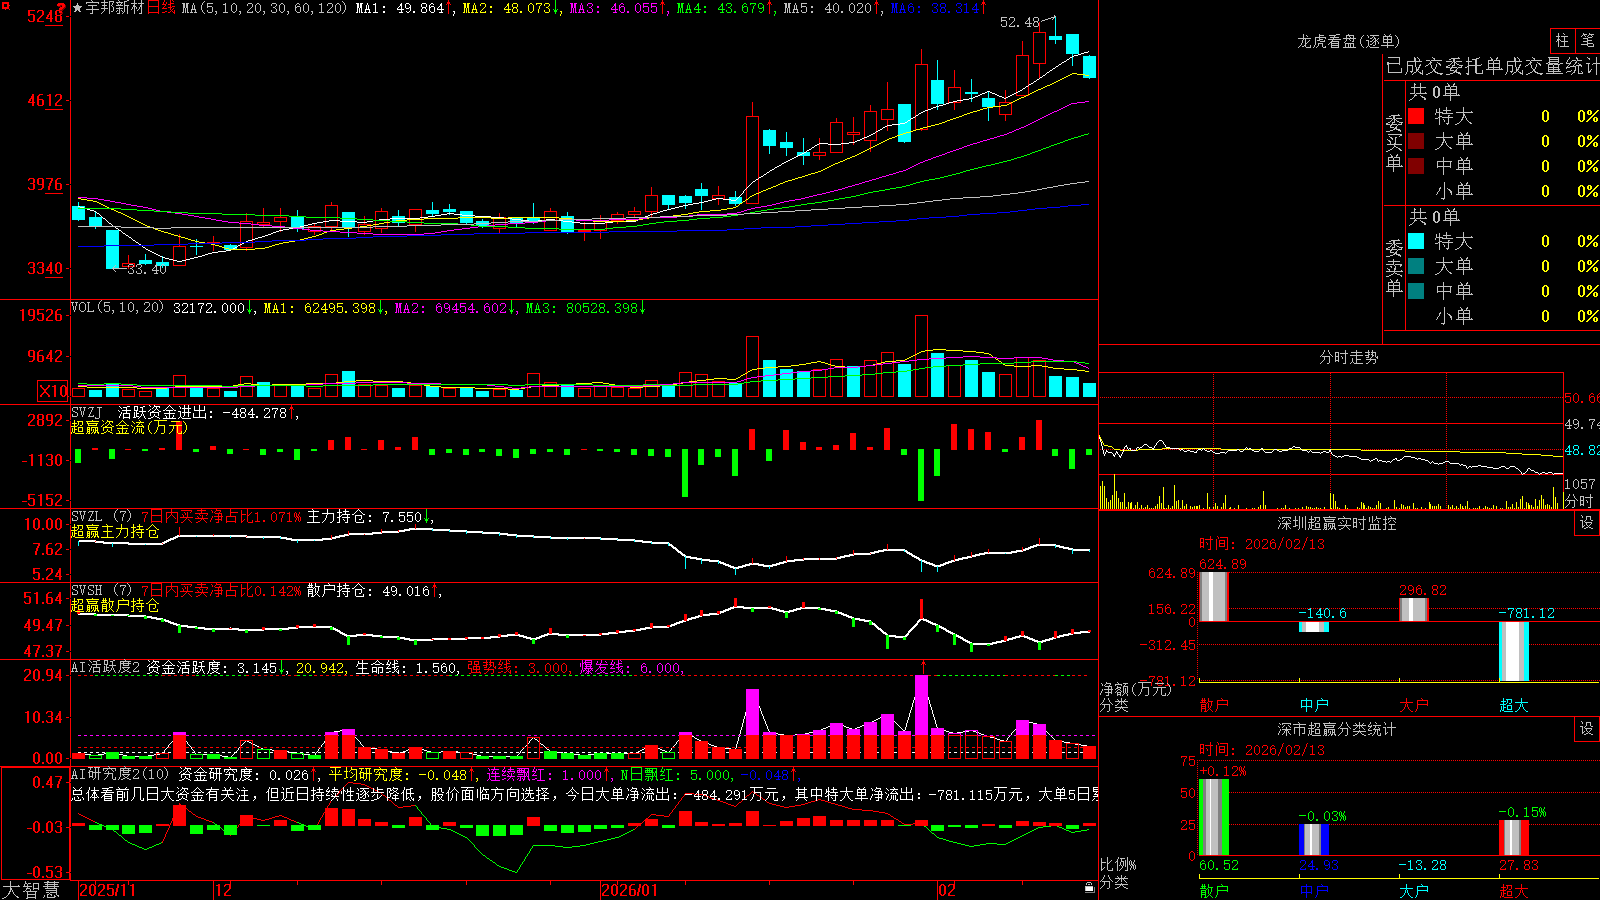
Task: Click the 深圳超赢实时监控 panel title
Action: click(x=1337, y=523)
